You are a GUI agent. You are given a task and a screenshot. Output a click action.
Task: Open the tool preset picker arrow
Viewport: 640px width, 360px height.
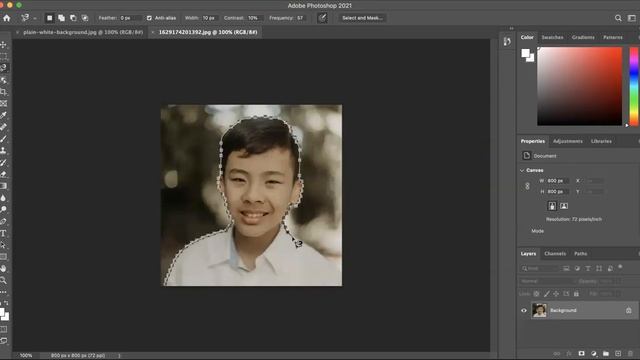(35, 18)
